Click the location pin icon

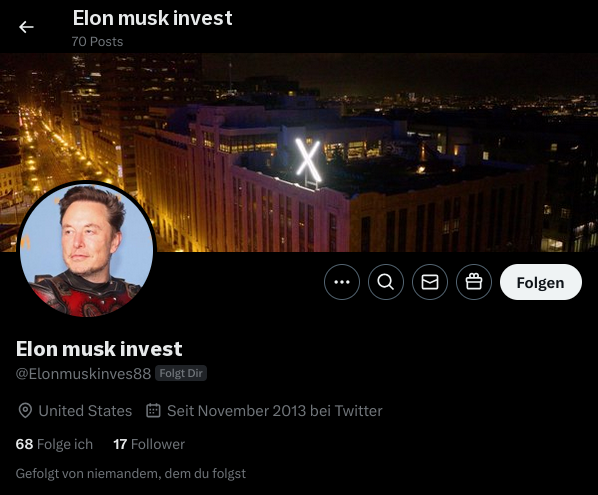pos(25,411)
